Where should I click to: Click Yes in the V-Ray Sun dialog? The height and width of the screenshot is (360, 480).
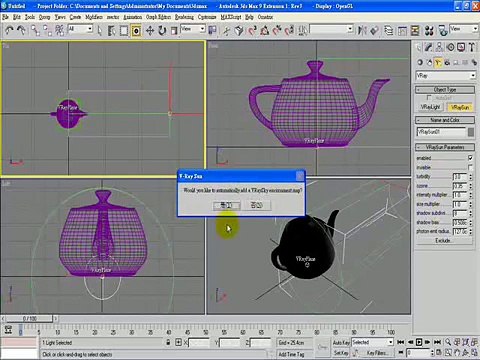(226, 205)
